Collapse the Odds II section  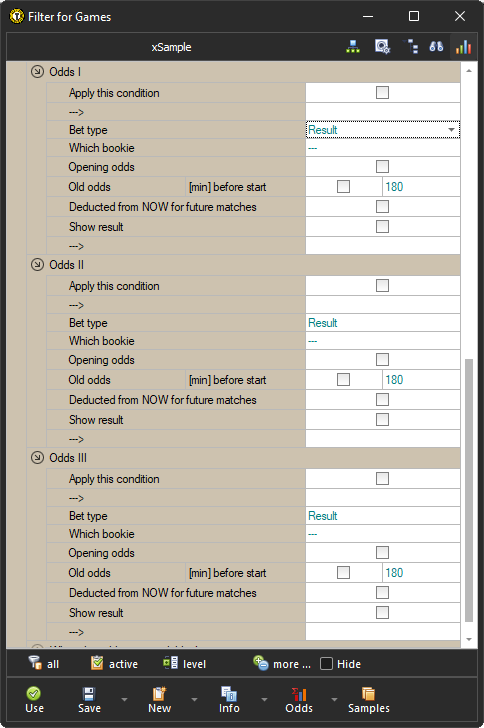37,265
